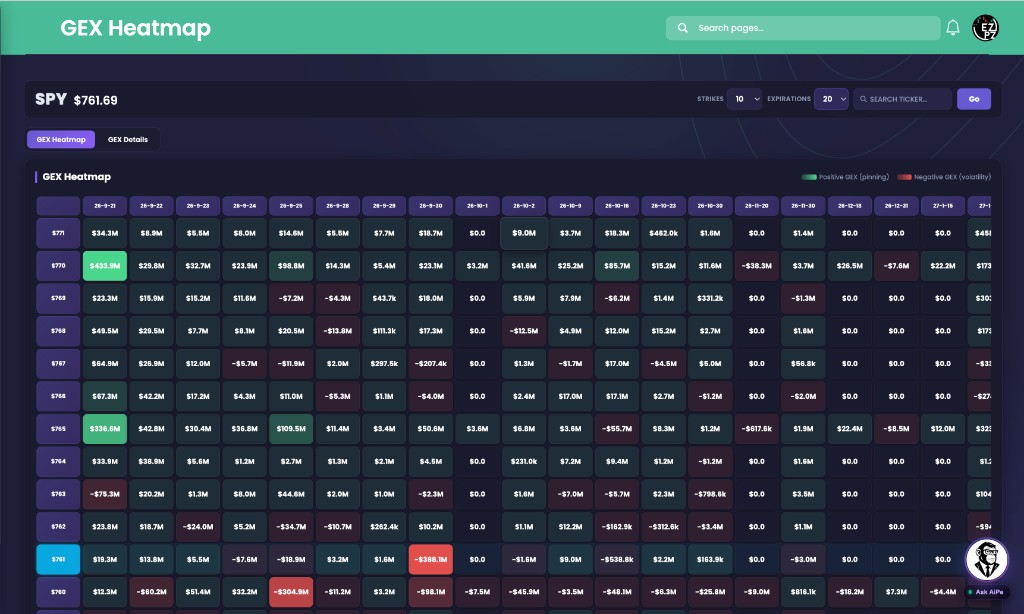Select the 26-9-25 expiration column header
This screenshot has height=614, width=1024.
[291, 206]
